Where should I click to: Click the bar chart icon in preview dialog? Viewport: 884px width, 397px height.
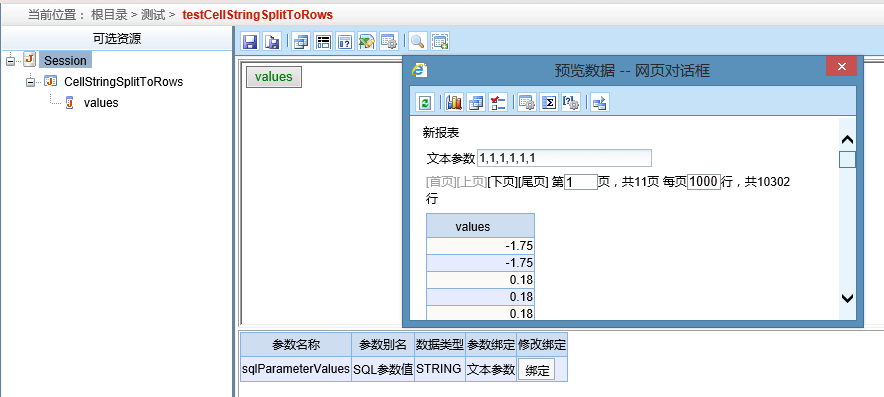(x=454, y=103)
